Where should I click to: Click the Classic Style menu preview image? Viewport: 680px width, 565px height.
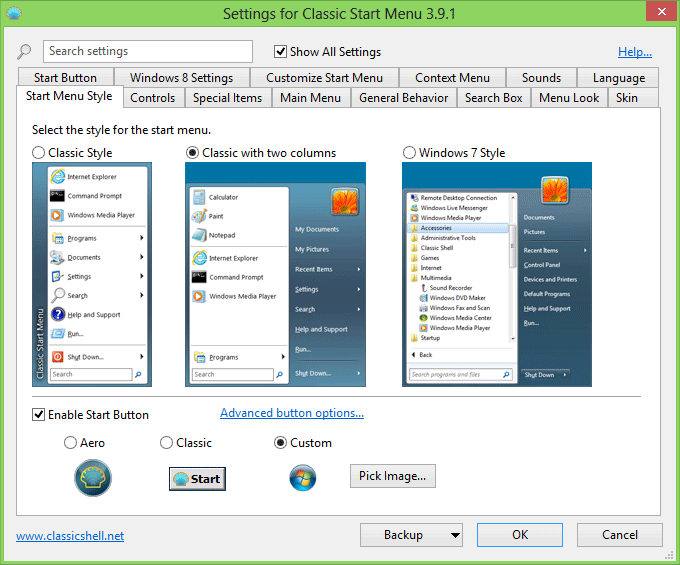point(90,274)
